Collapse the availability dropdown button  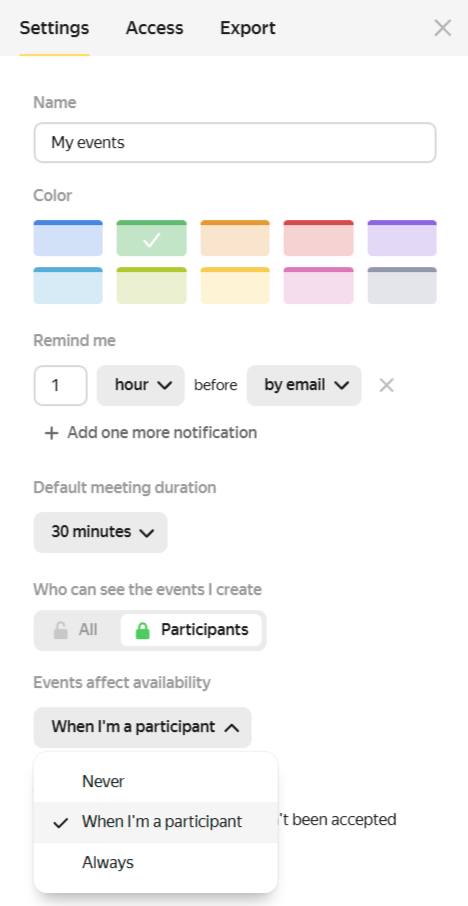[143, 727]
